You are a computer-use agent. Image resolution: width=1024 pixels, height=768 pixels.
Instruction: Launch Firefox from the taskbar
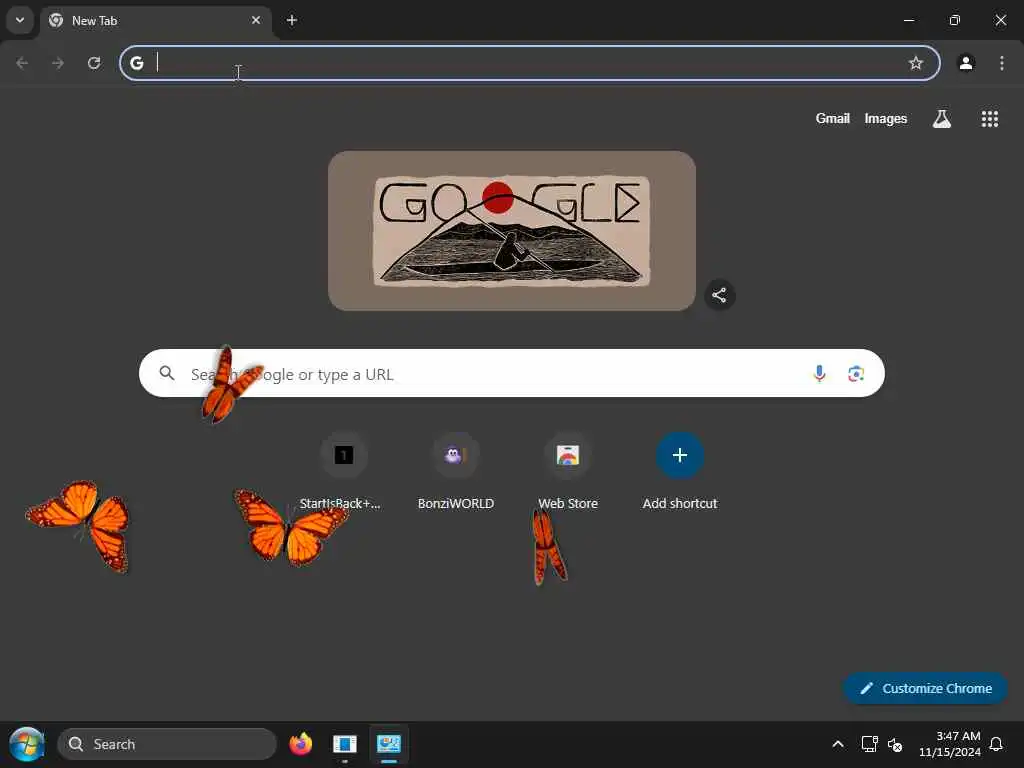pos(300,744)
